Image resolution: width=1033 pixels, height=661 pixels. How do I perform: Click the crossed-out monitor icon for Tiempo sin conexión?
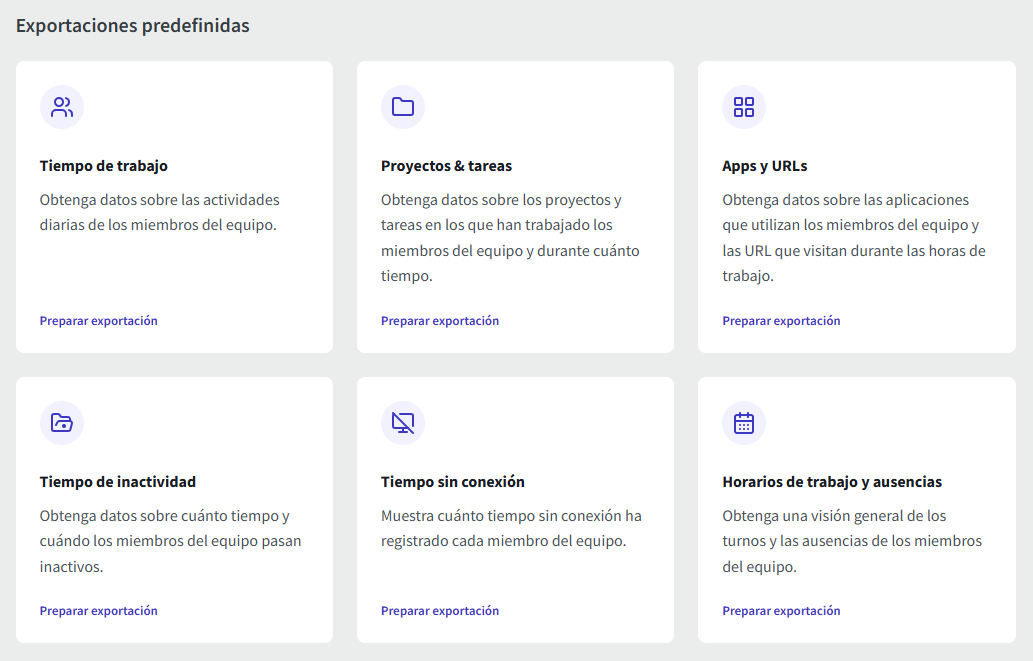pyautogui.click(x=403, y=423)
